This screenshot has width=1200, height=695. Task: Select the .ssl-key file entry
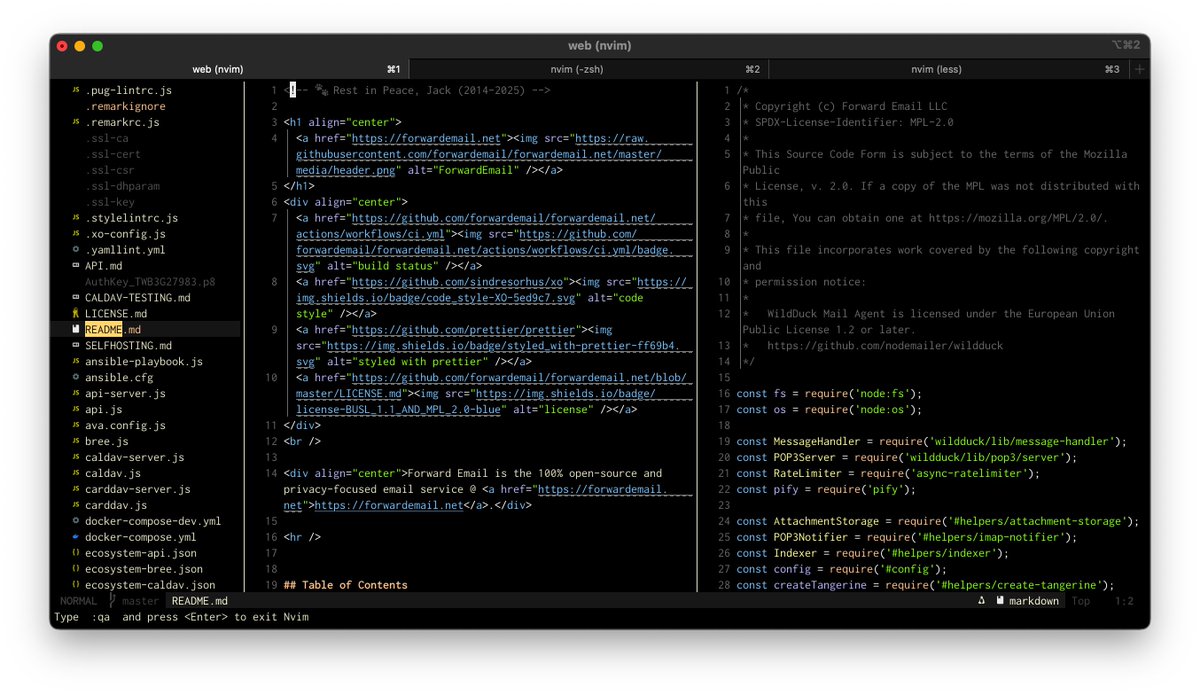[x=110, y=202]
